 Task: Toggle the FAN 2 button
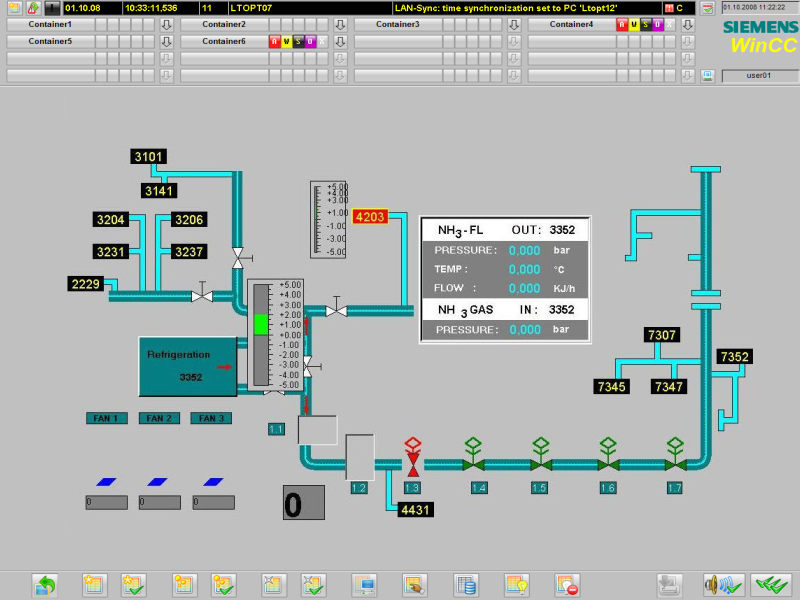tap(159, 419)
